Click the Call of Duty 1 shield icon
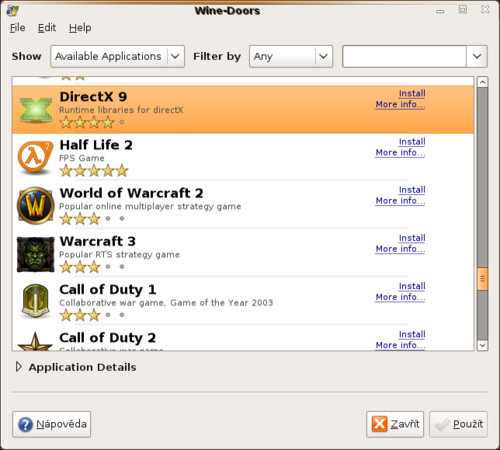500x450 pixels. 35,301
